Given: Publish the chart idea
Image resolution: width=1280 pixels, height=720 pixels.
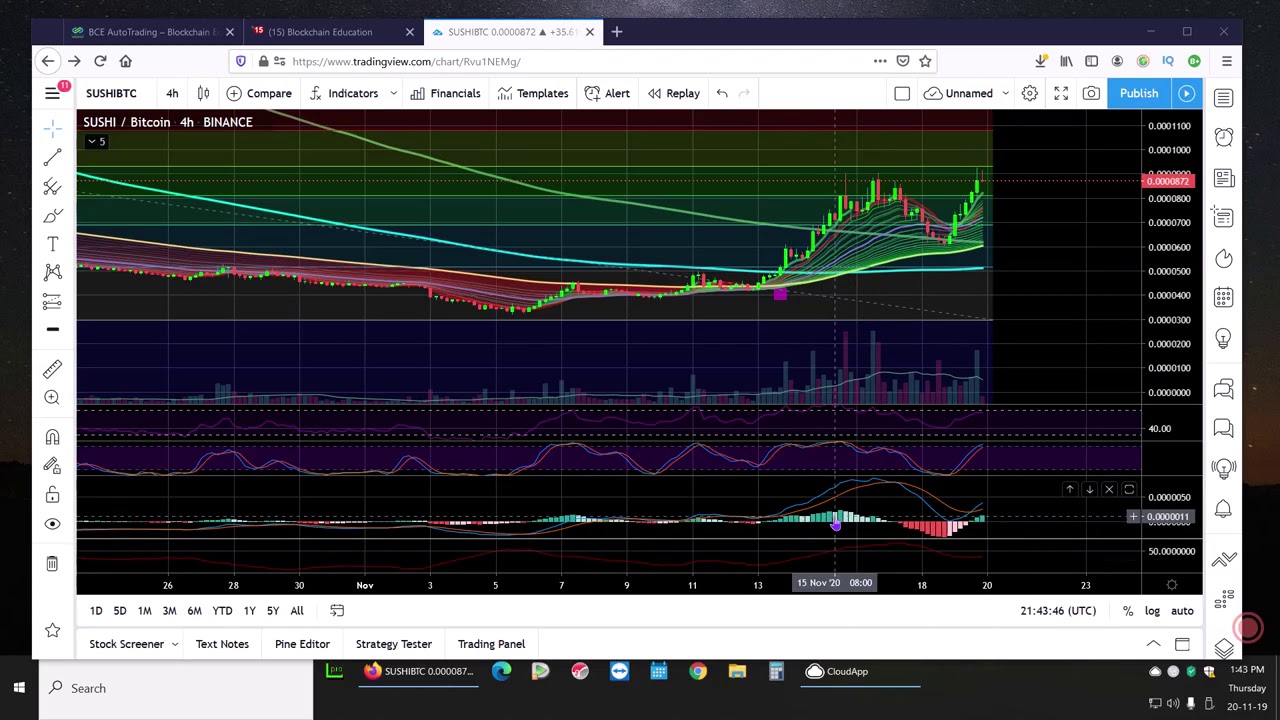Looking at the screenshot, I should (1139, 93).
